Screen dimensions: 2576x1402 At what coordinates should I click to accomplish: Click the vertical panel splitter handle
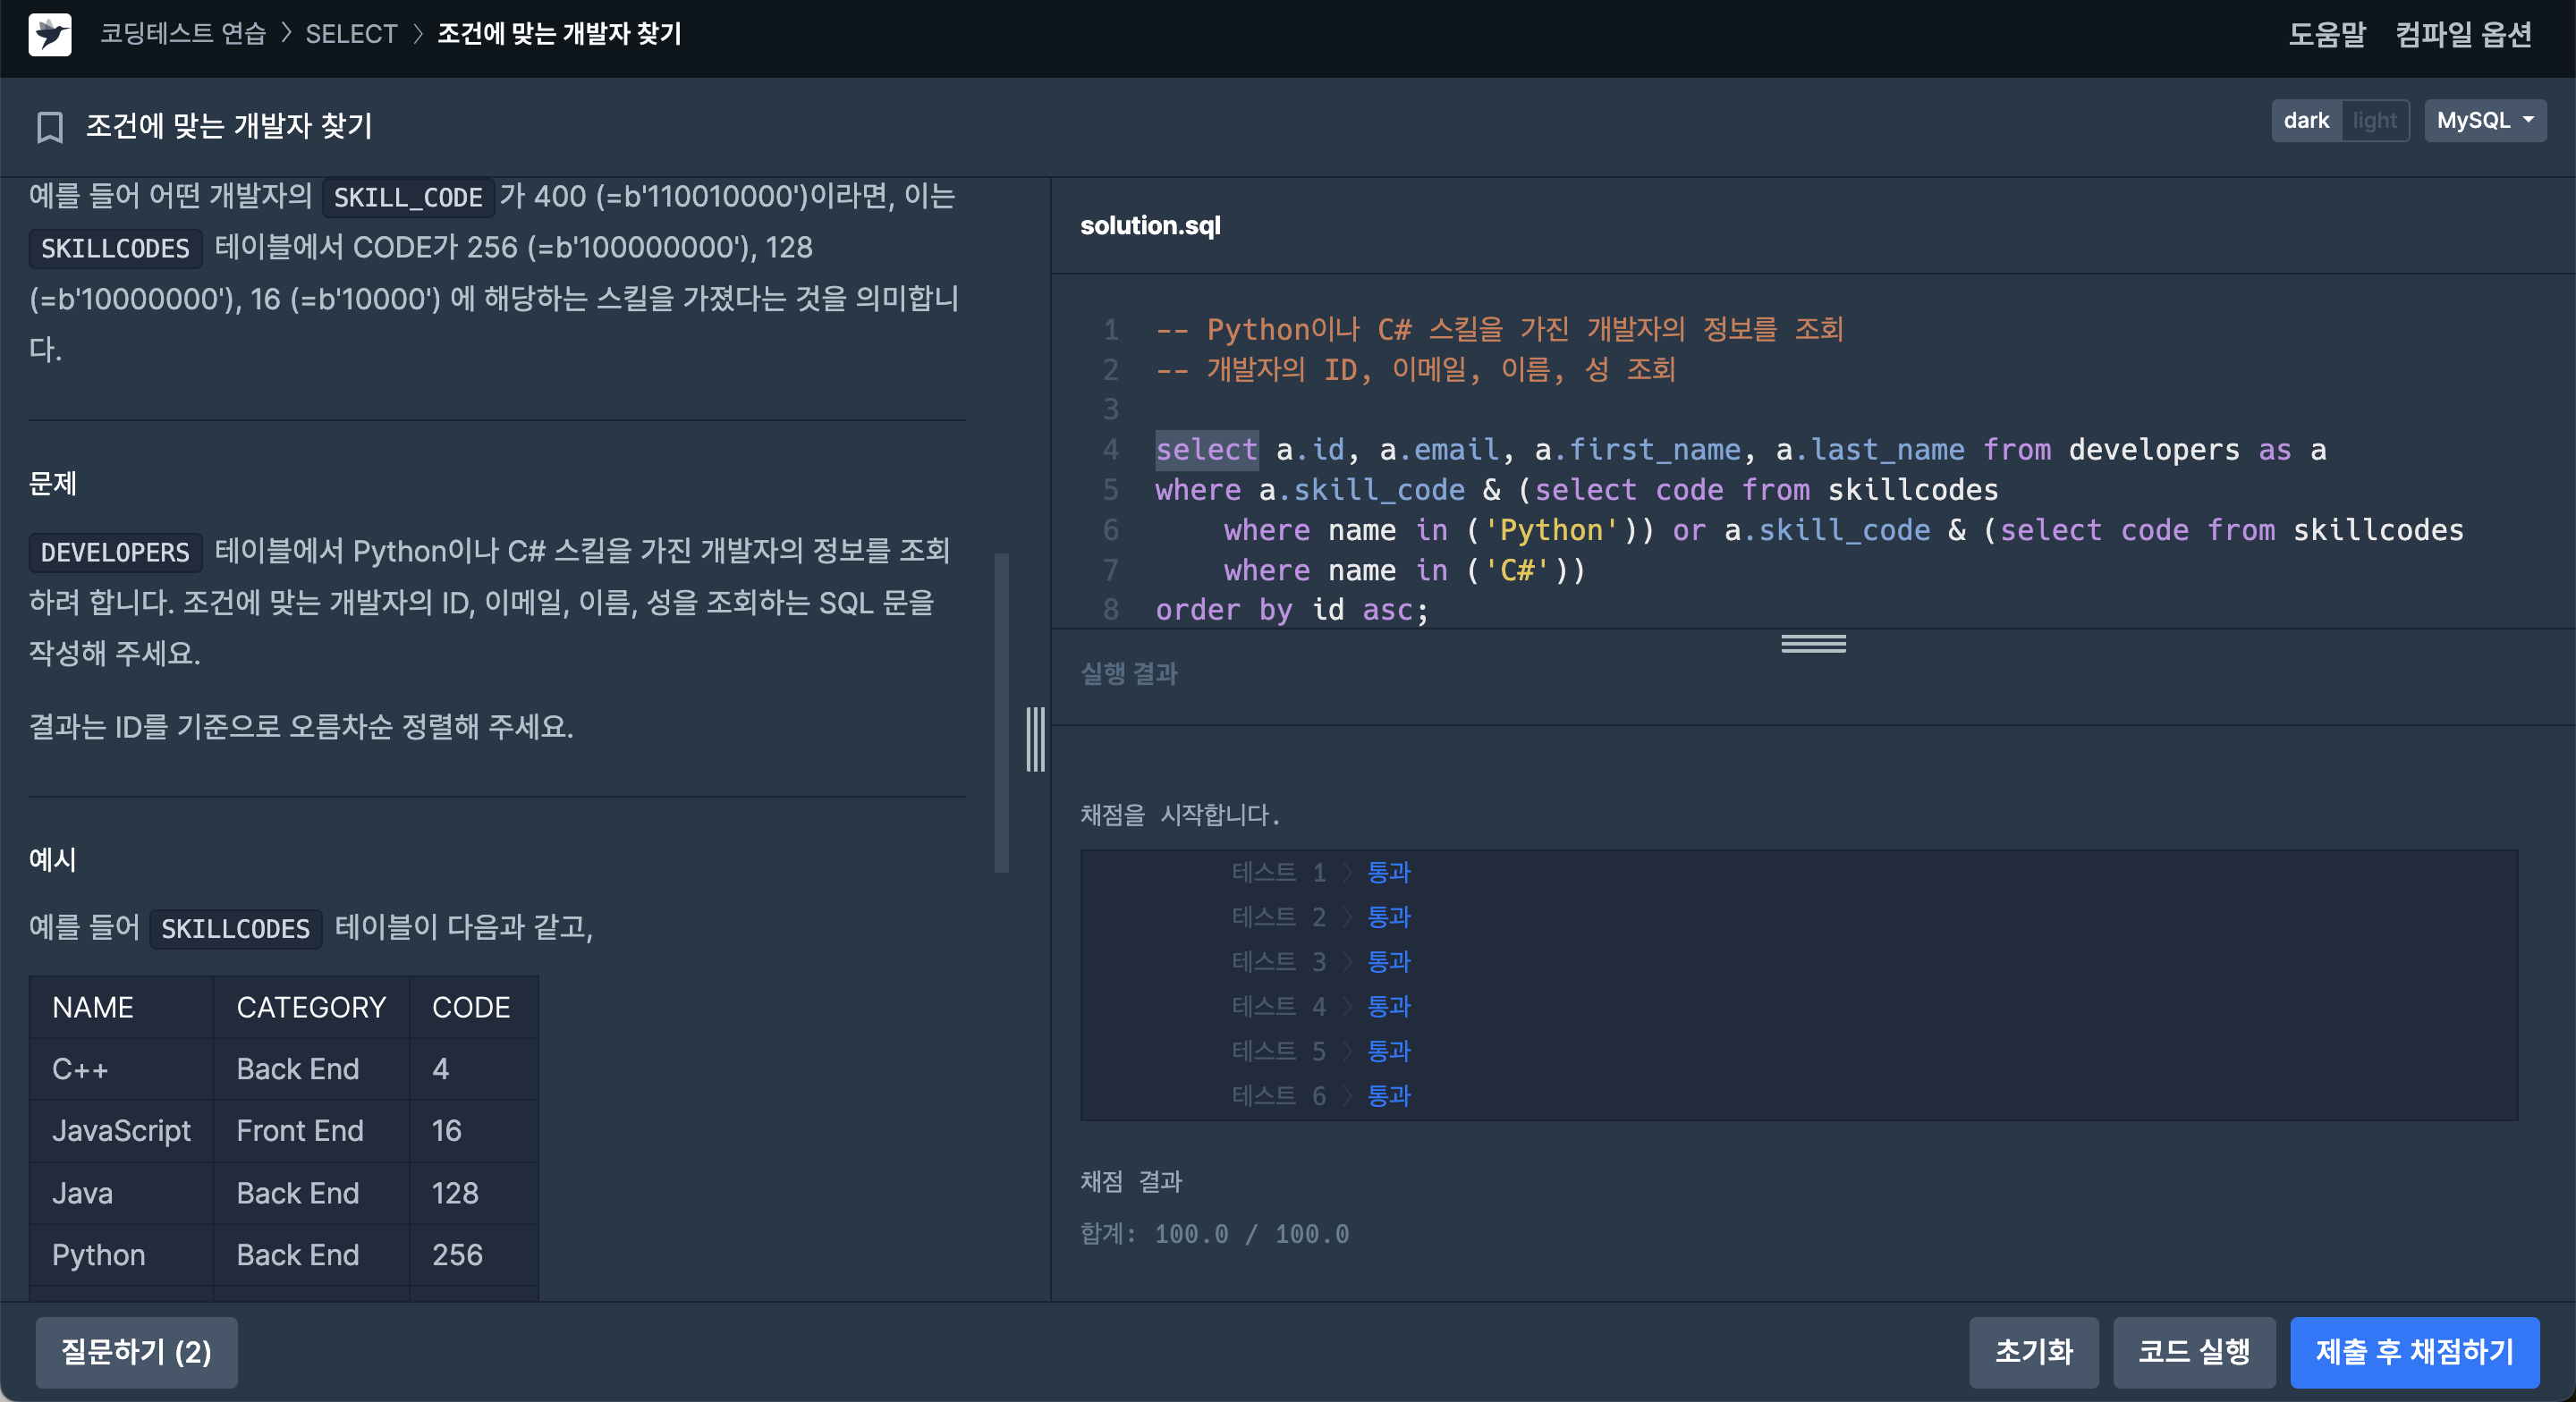click(1035, 739)
